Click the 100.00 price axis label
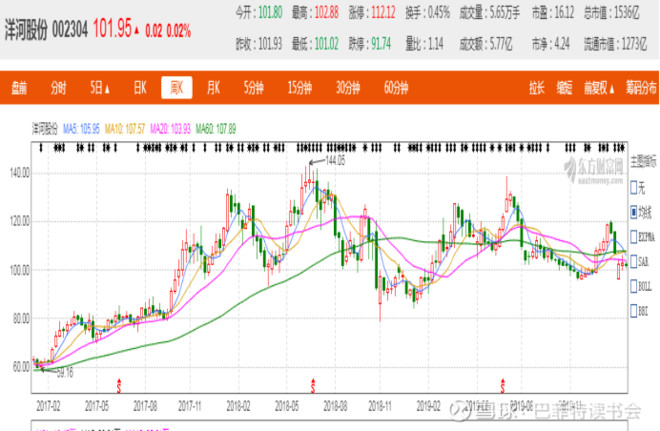The image size is (660, 431). pos(20,270)
